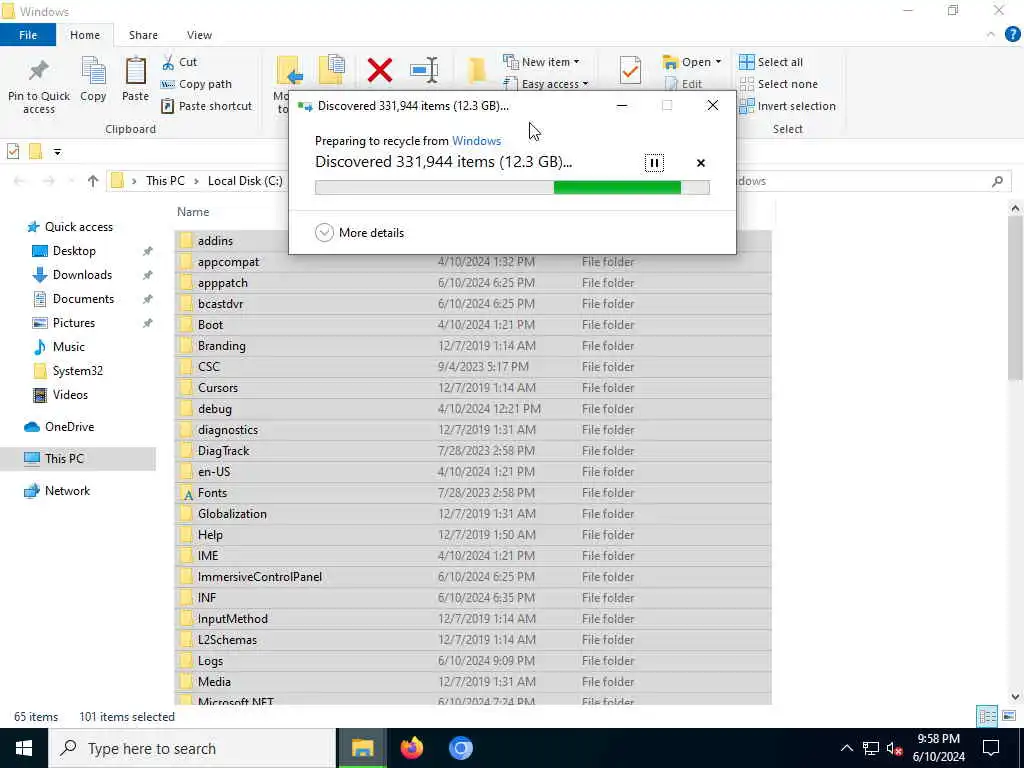
Task: Open the Easy access dropdown
Action: coord(546,84)
